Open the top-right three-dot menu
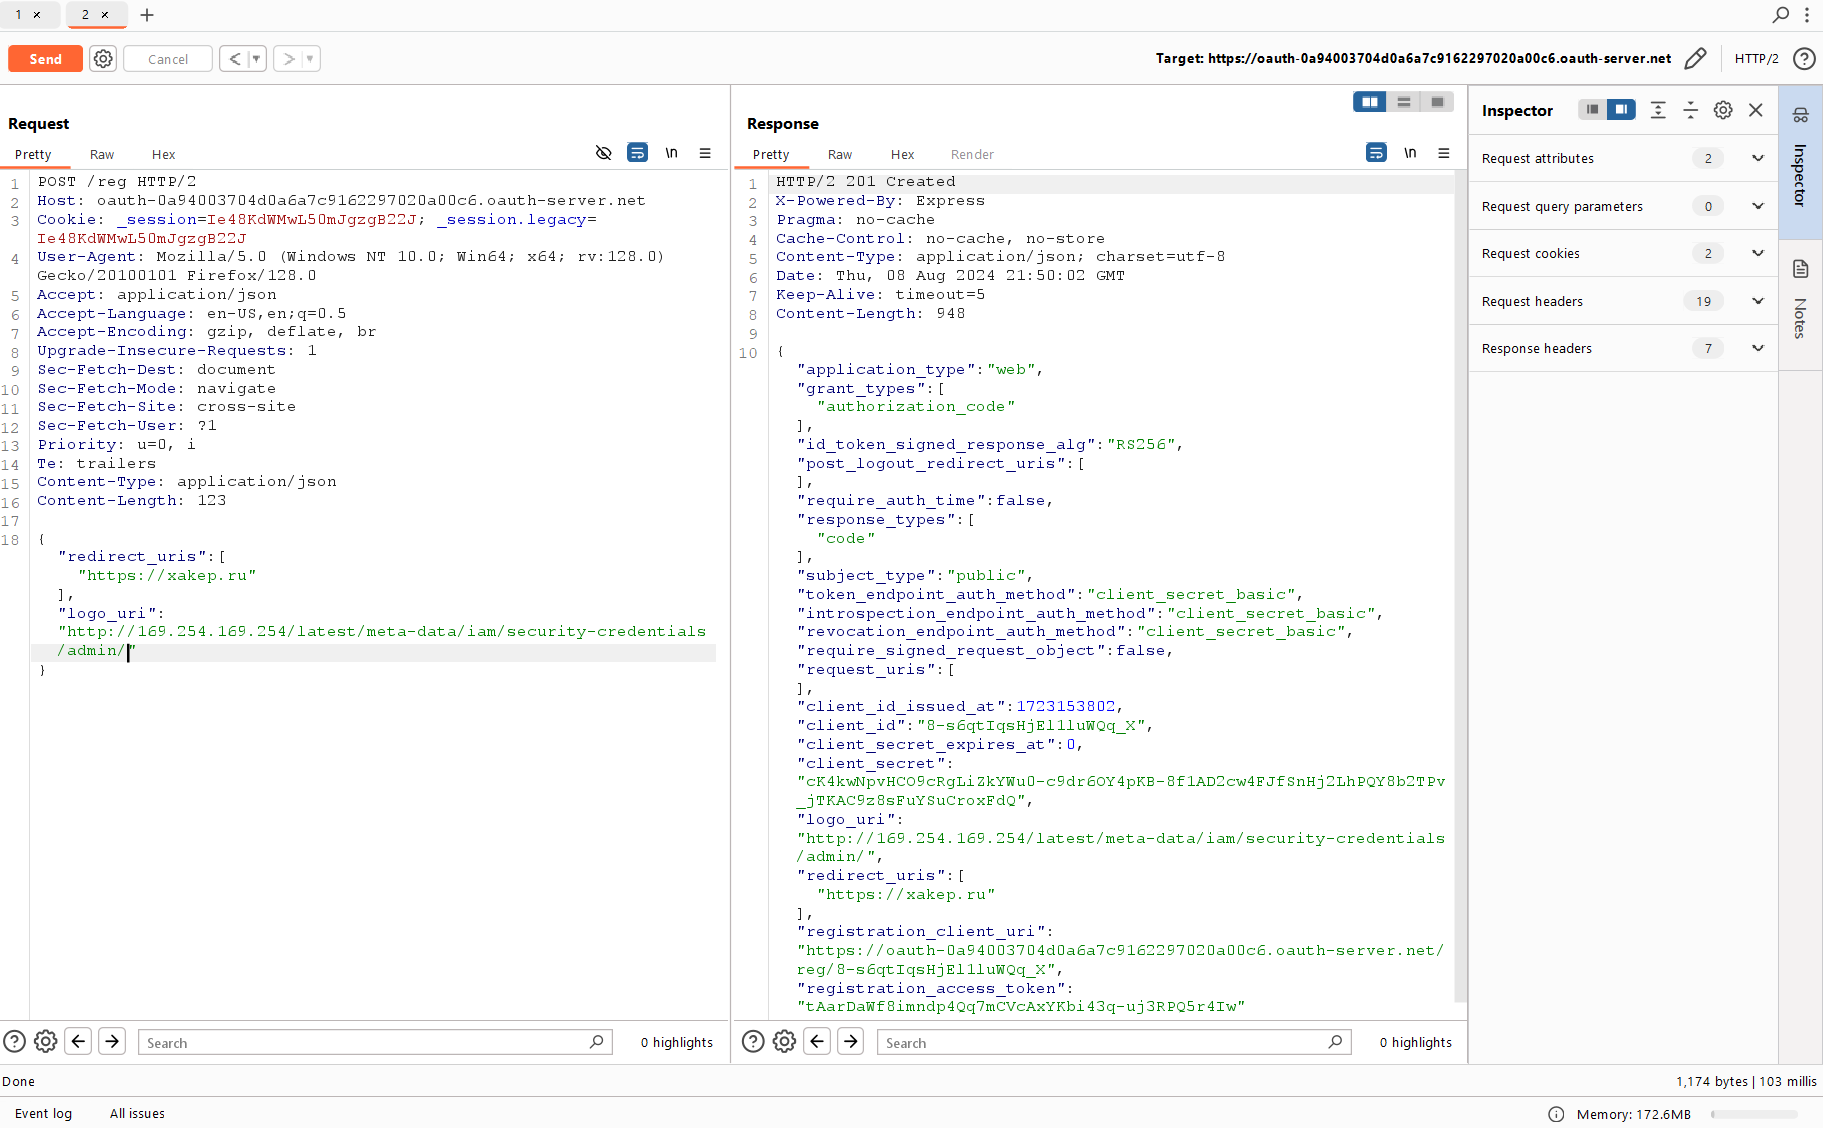 [1807, 15]
